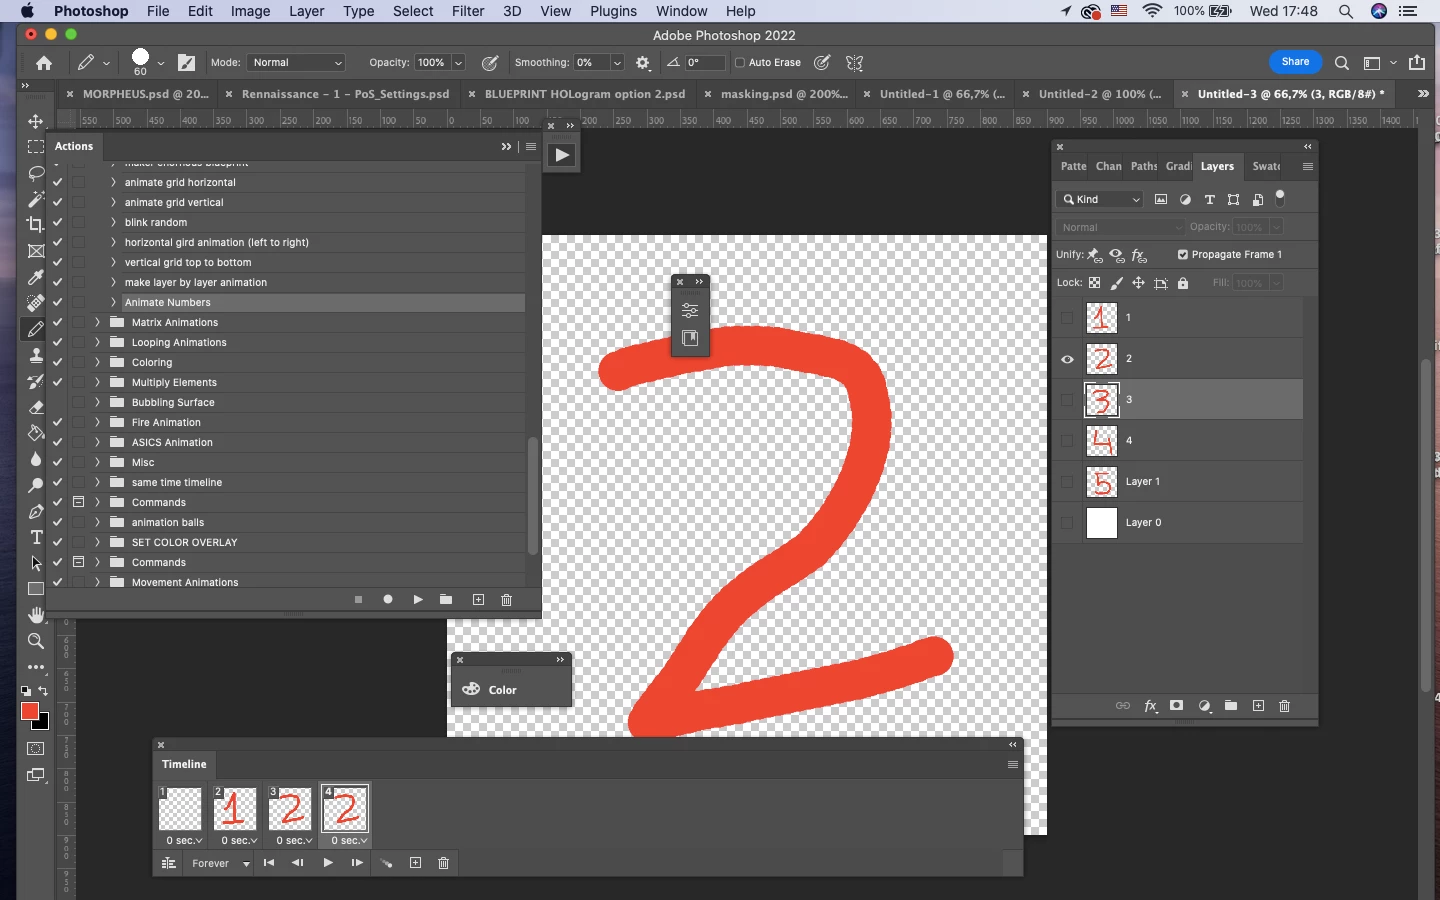
Task: Toggle checkmark for Animate Numbers action
Action: pyautogui.click(x=58, y=302)
